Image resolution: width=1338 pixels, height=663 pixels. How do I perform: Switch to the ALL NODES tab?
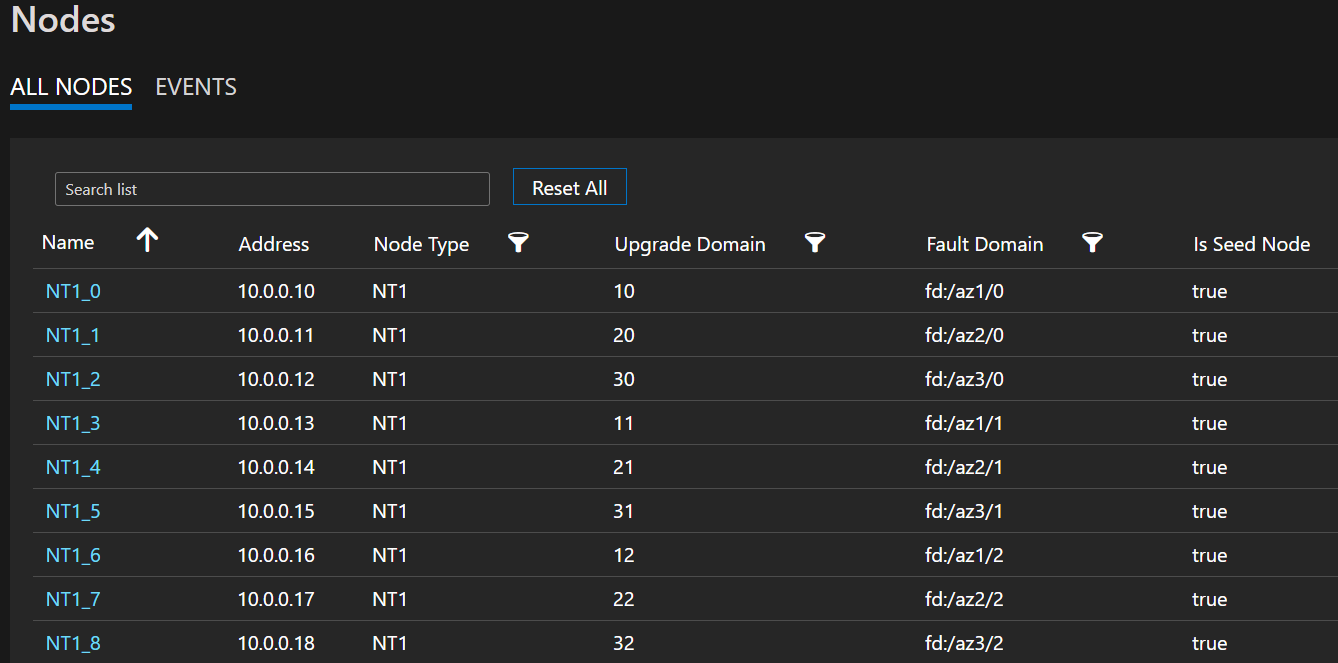(71, 87)
